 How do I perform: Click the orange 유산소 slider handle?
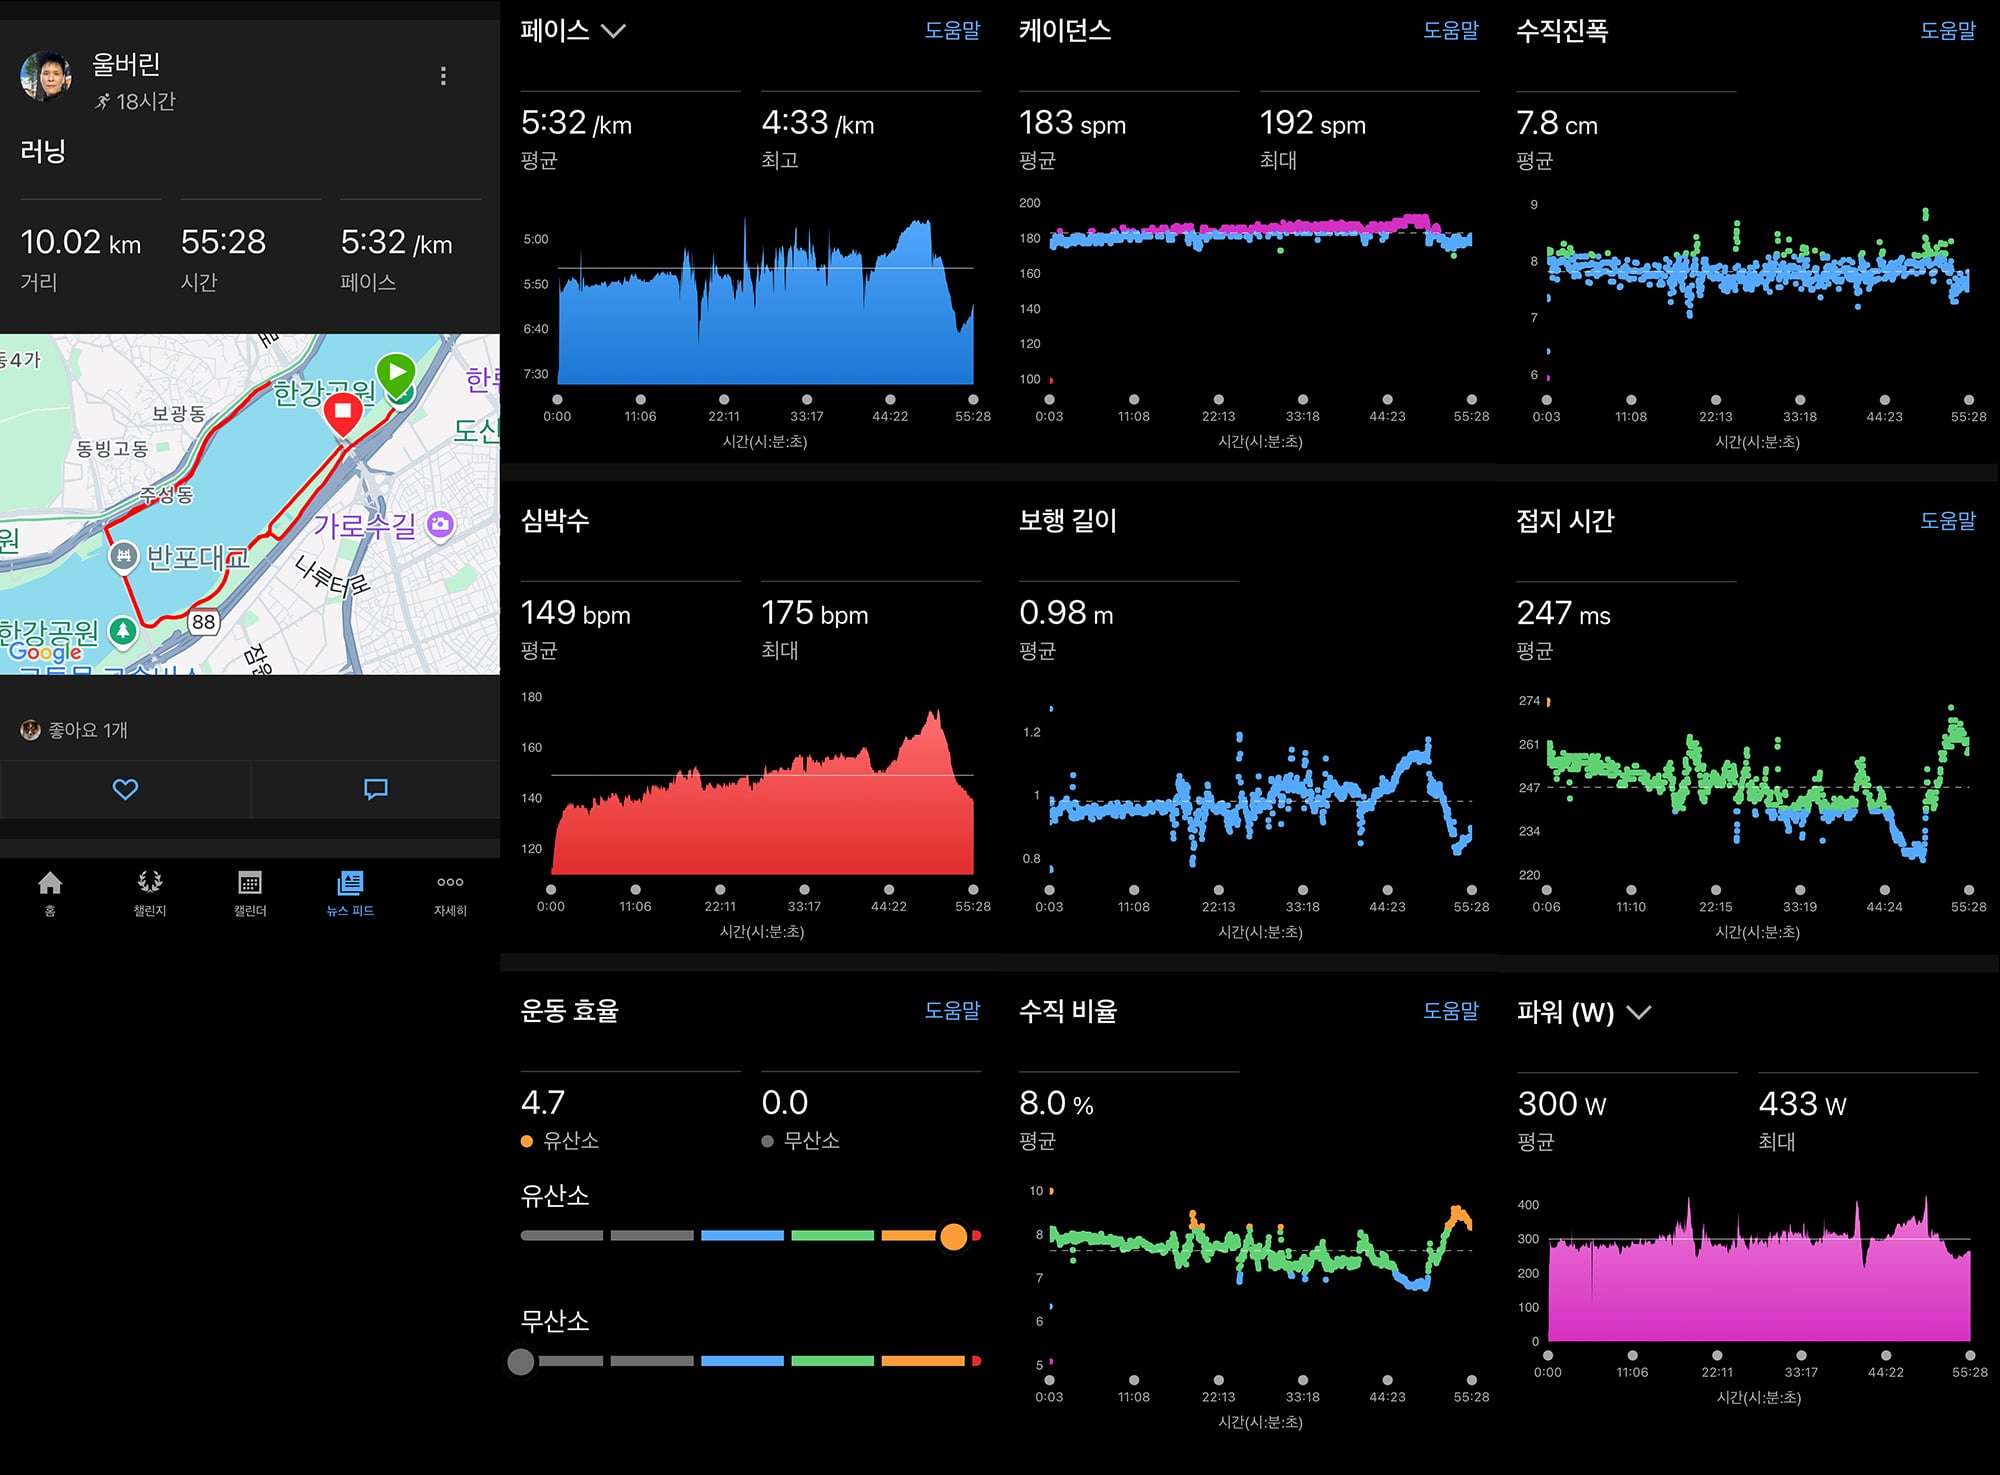[x=954, y=1236]
